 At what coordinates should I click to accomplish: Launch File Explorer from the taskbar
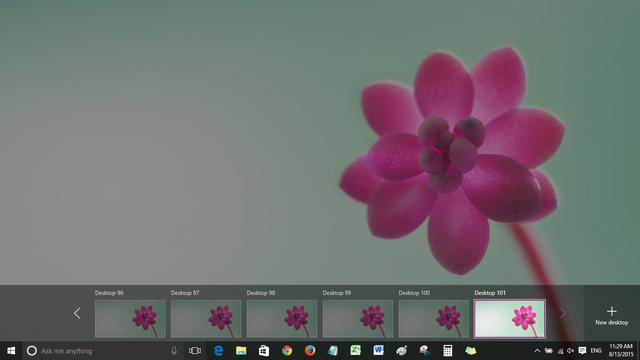[241, 351]
